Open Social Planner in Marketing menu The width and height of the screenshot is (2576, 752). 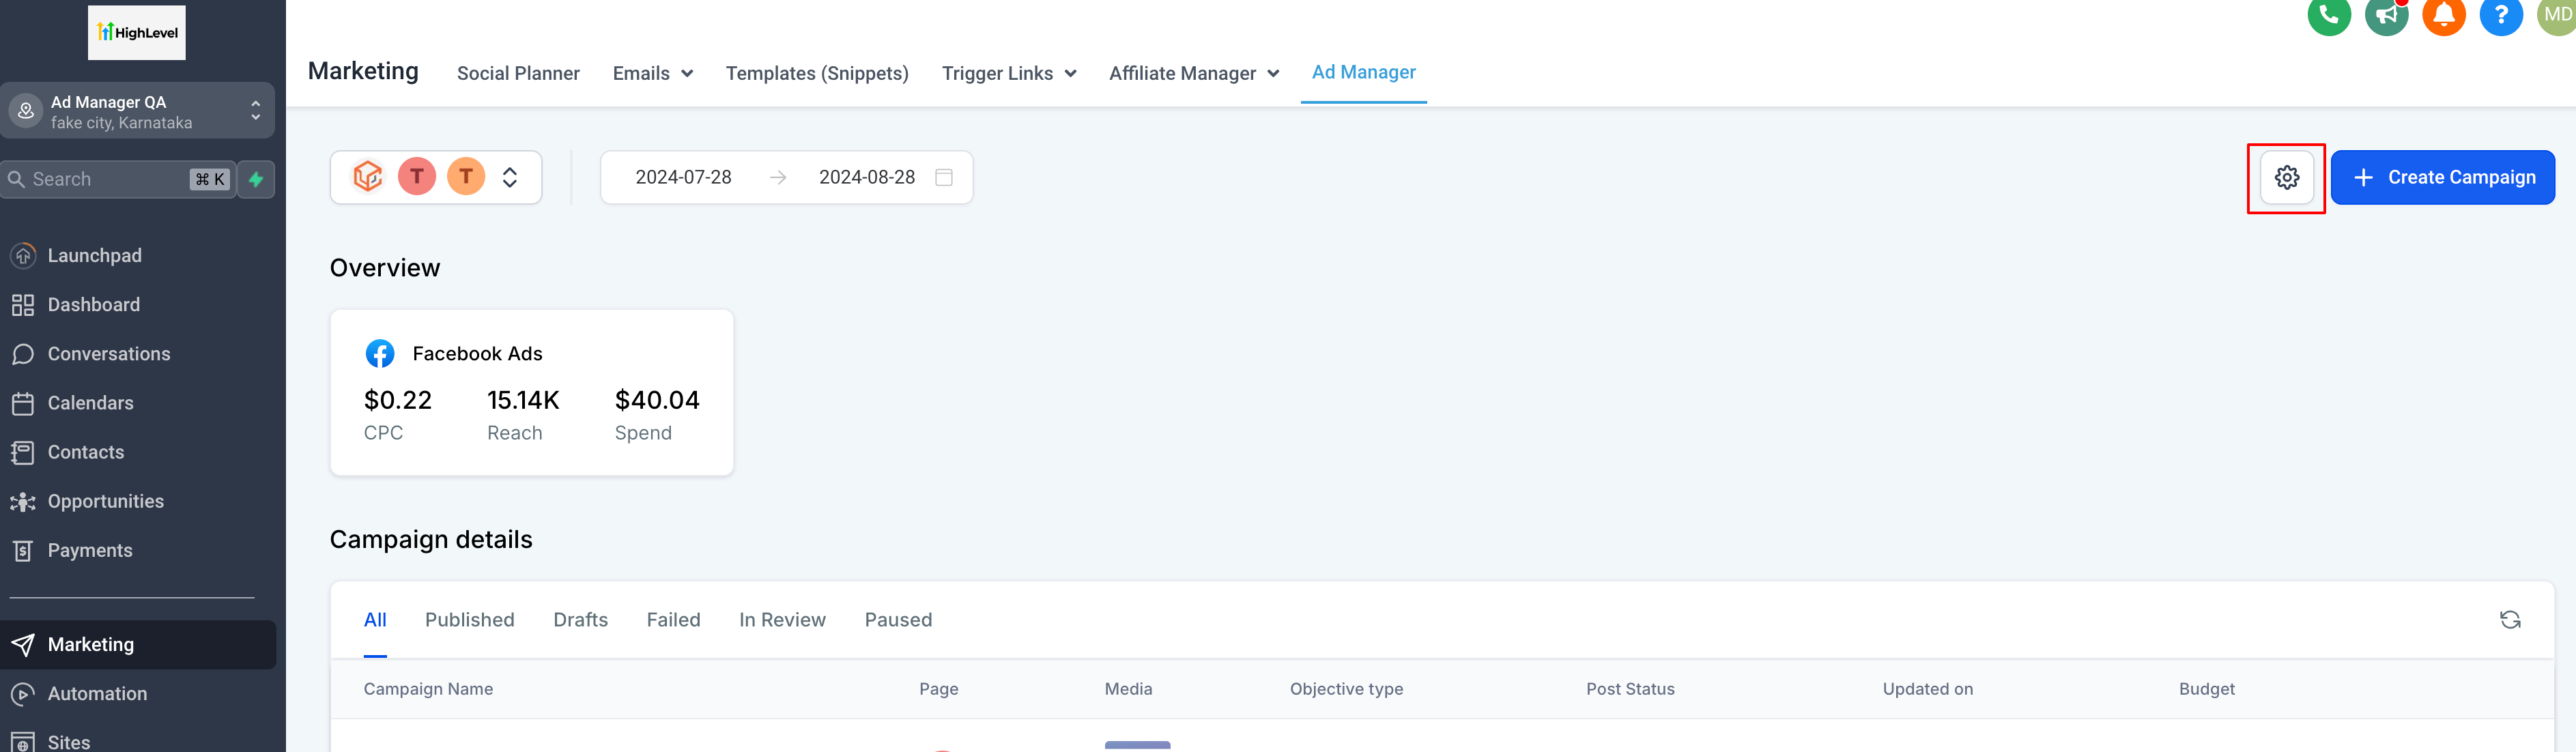[518, 73]
